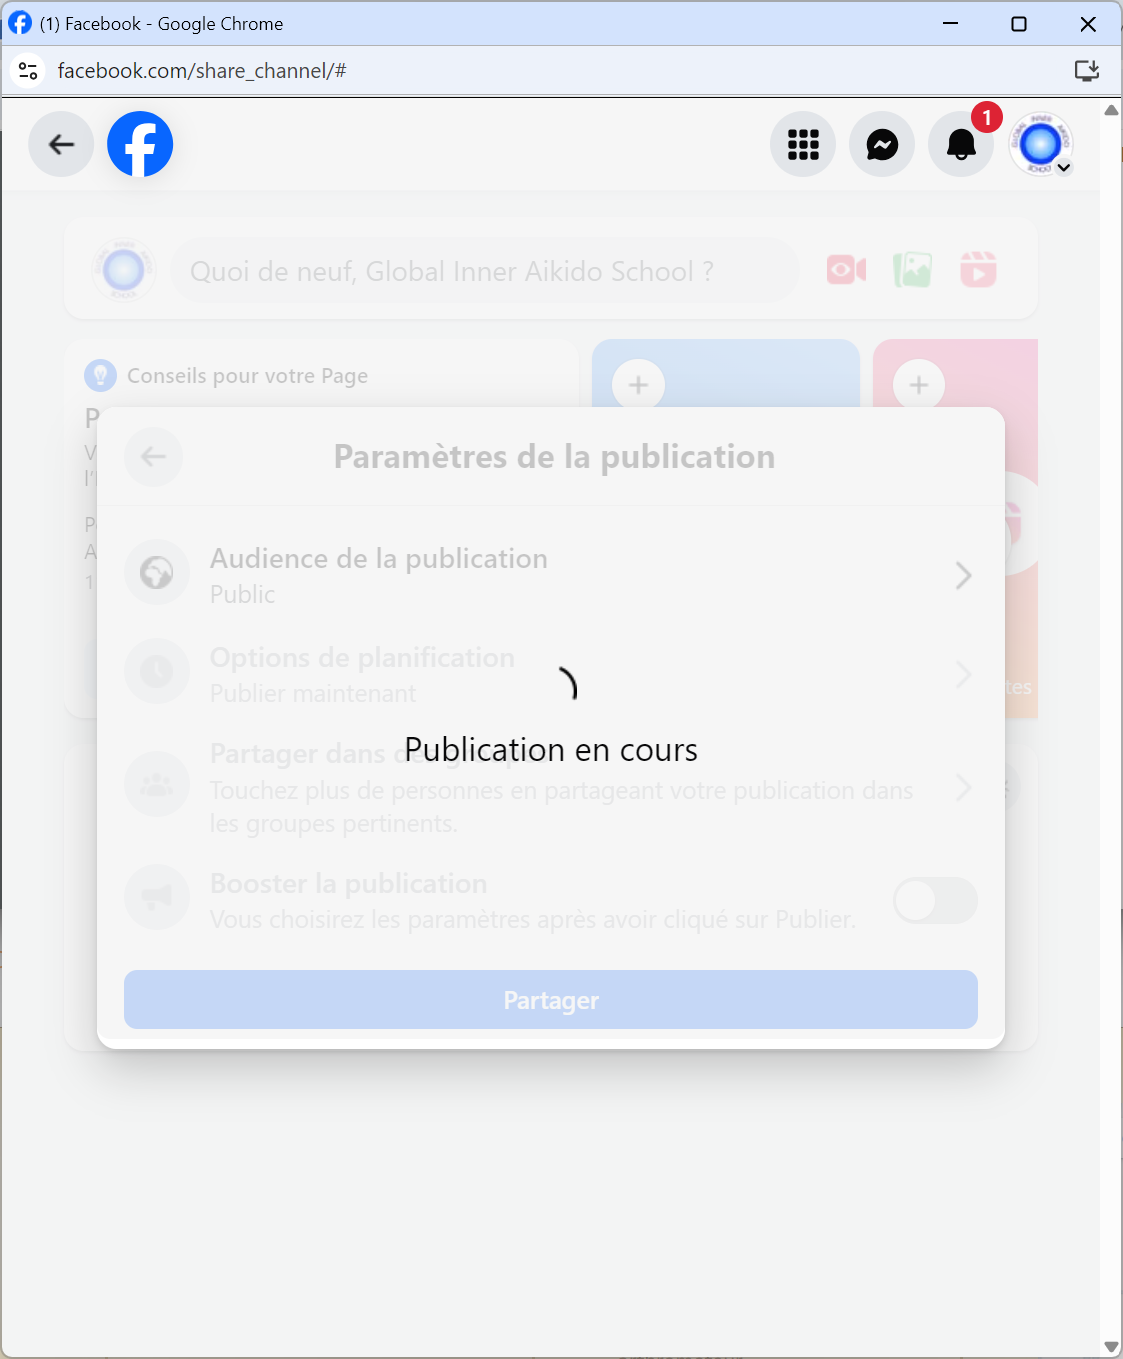The image size is (1123, 1359).
Task: Click the reel icon in composer
Action: (x=978, y=270)
